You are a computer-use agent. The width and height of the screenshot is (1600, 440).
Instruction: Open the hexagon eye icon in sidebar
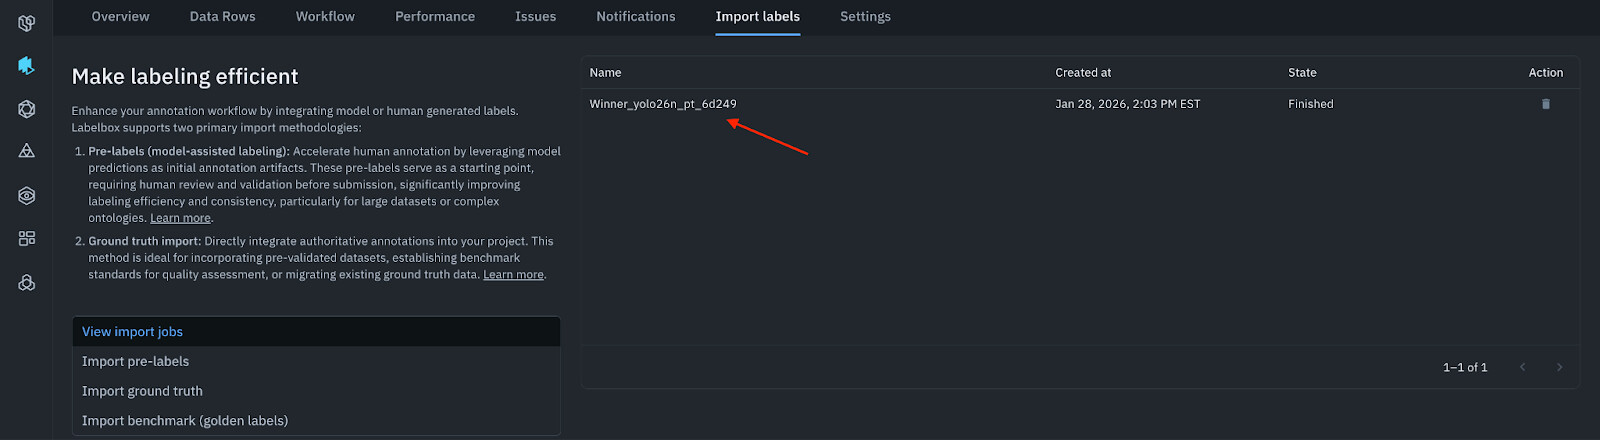coord(27,196)
